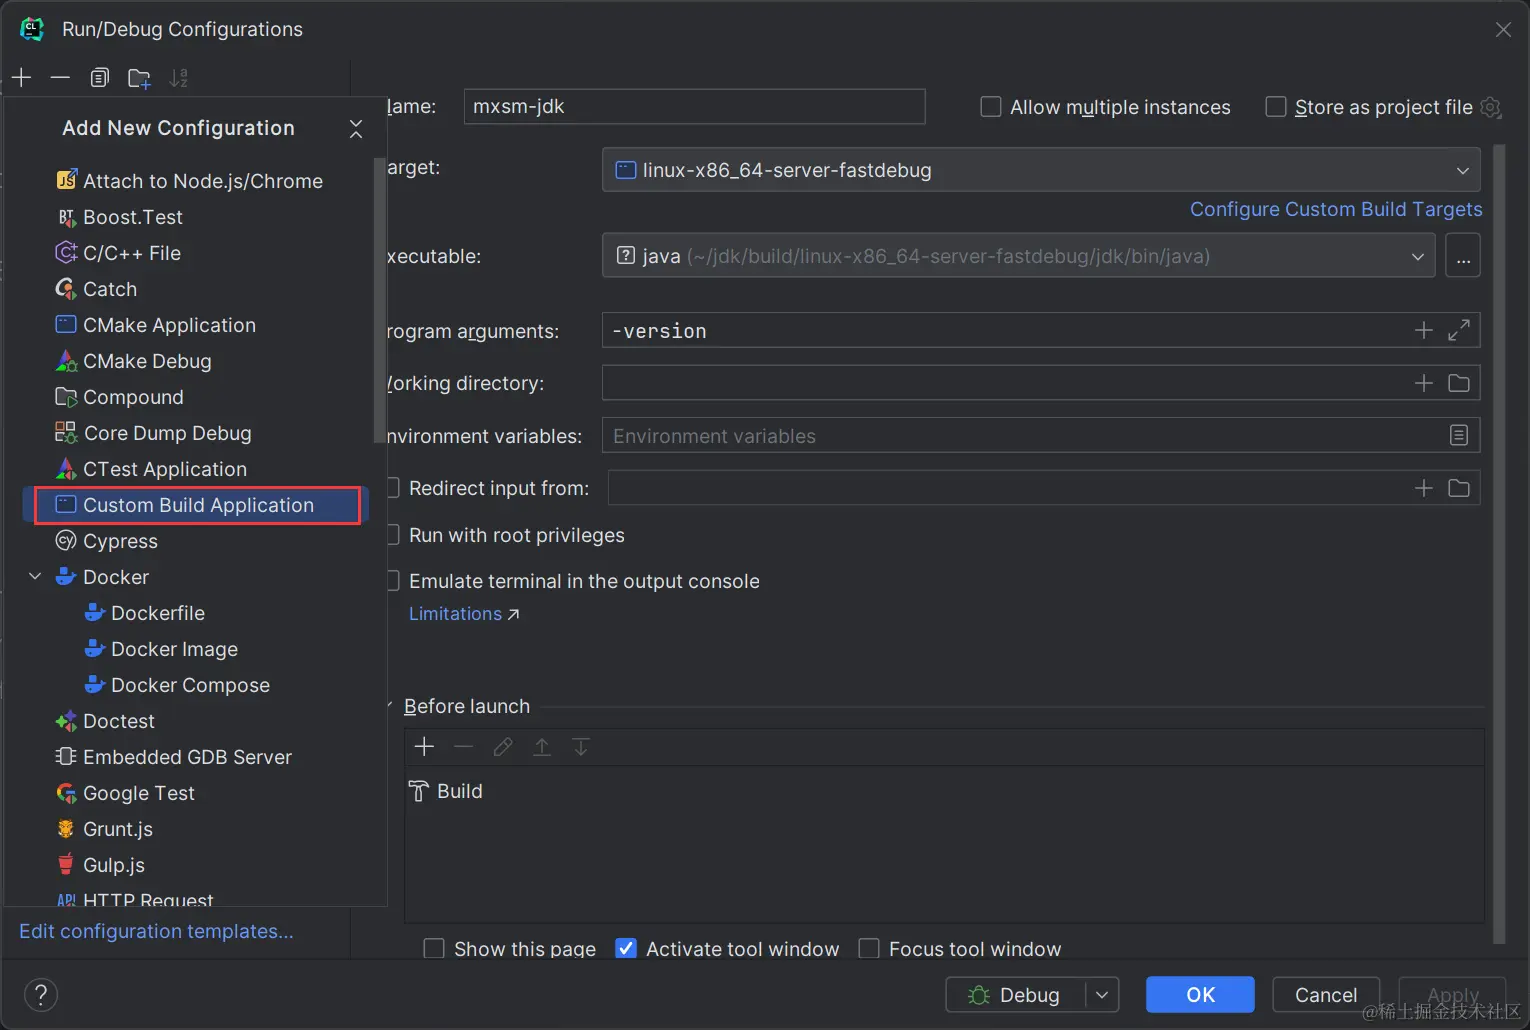1530x1030 pixels.
Task: Open environment variables editor icon
Action: (1459, 435)
